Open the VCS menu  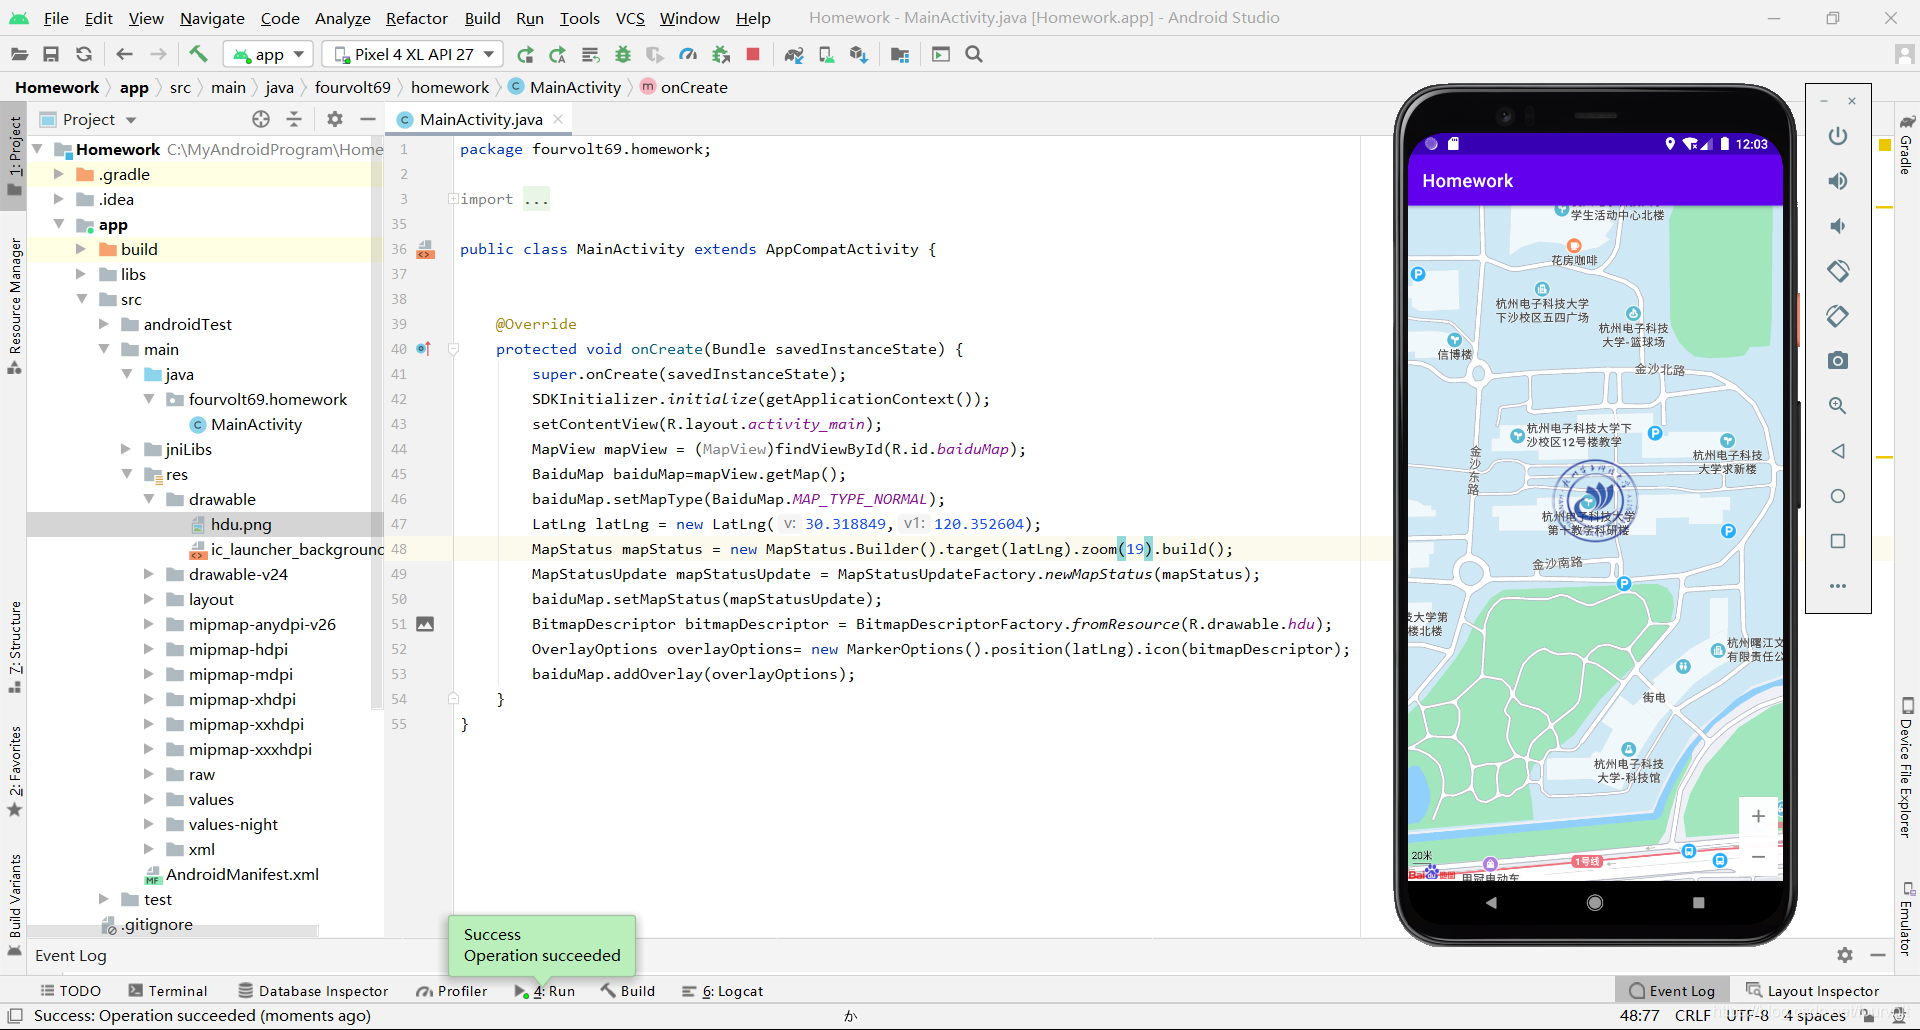630,18
